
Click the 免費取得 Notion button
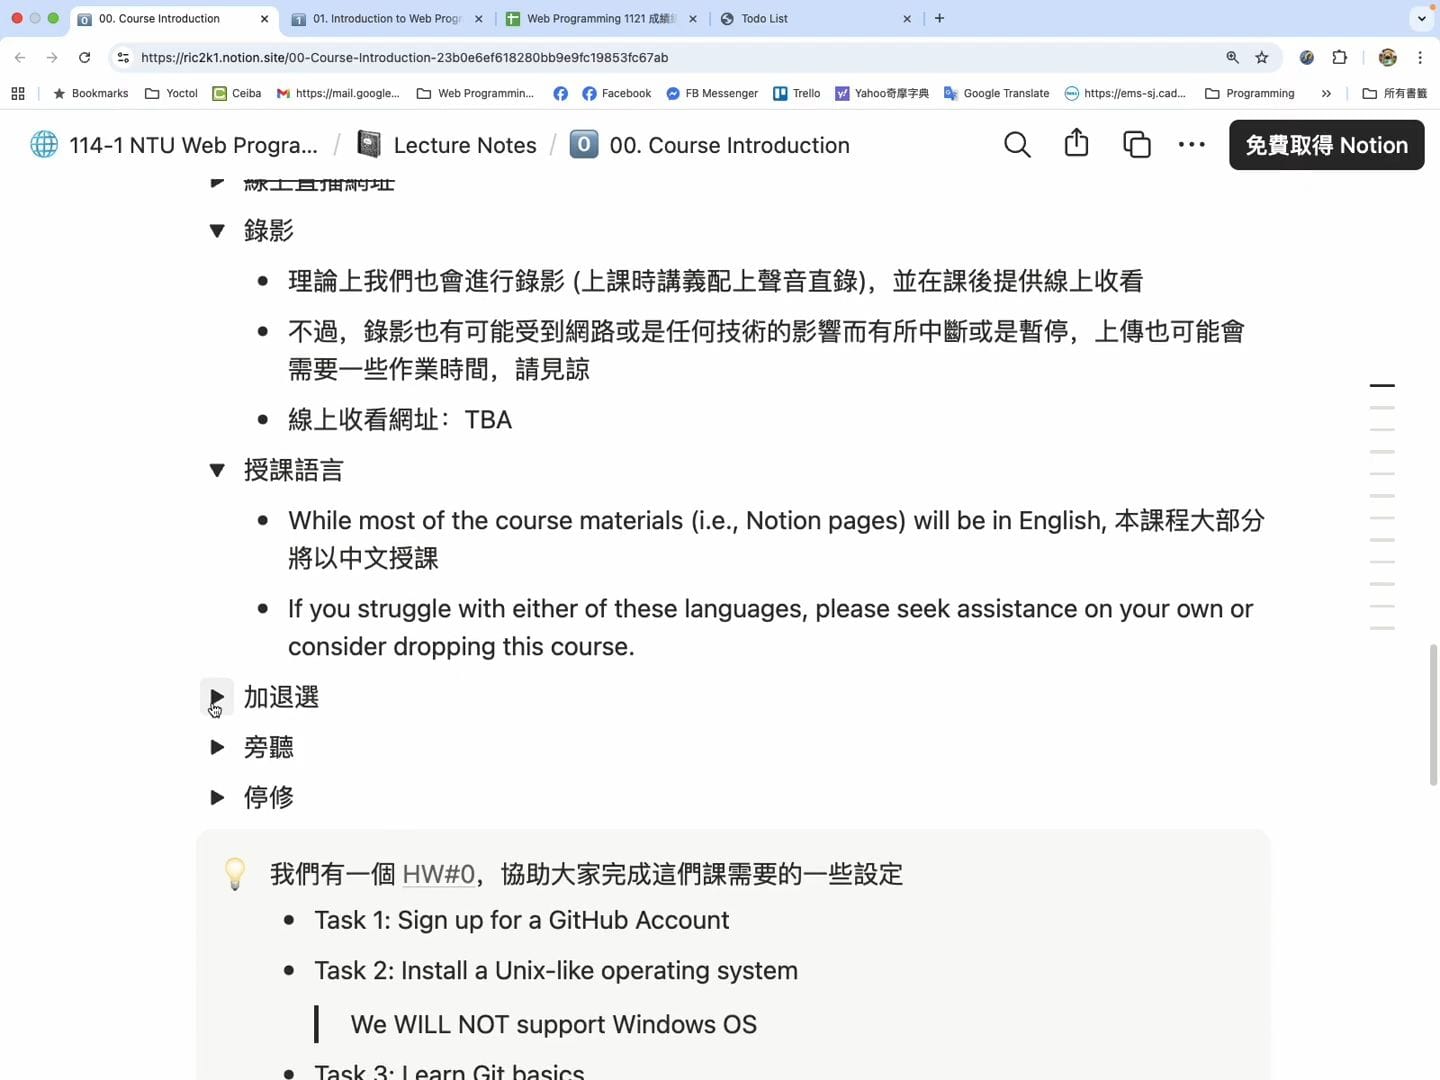(x=1326, y=145)
